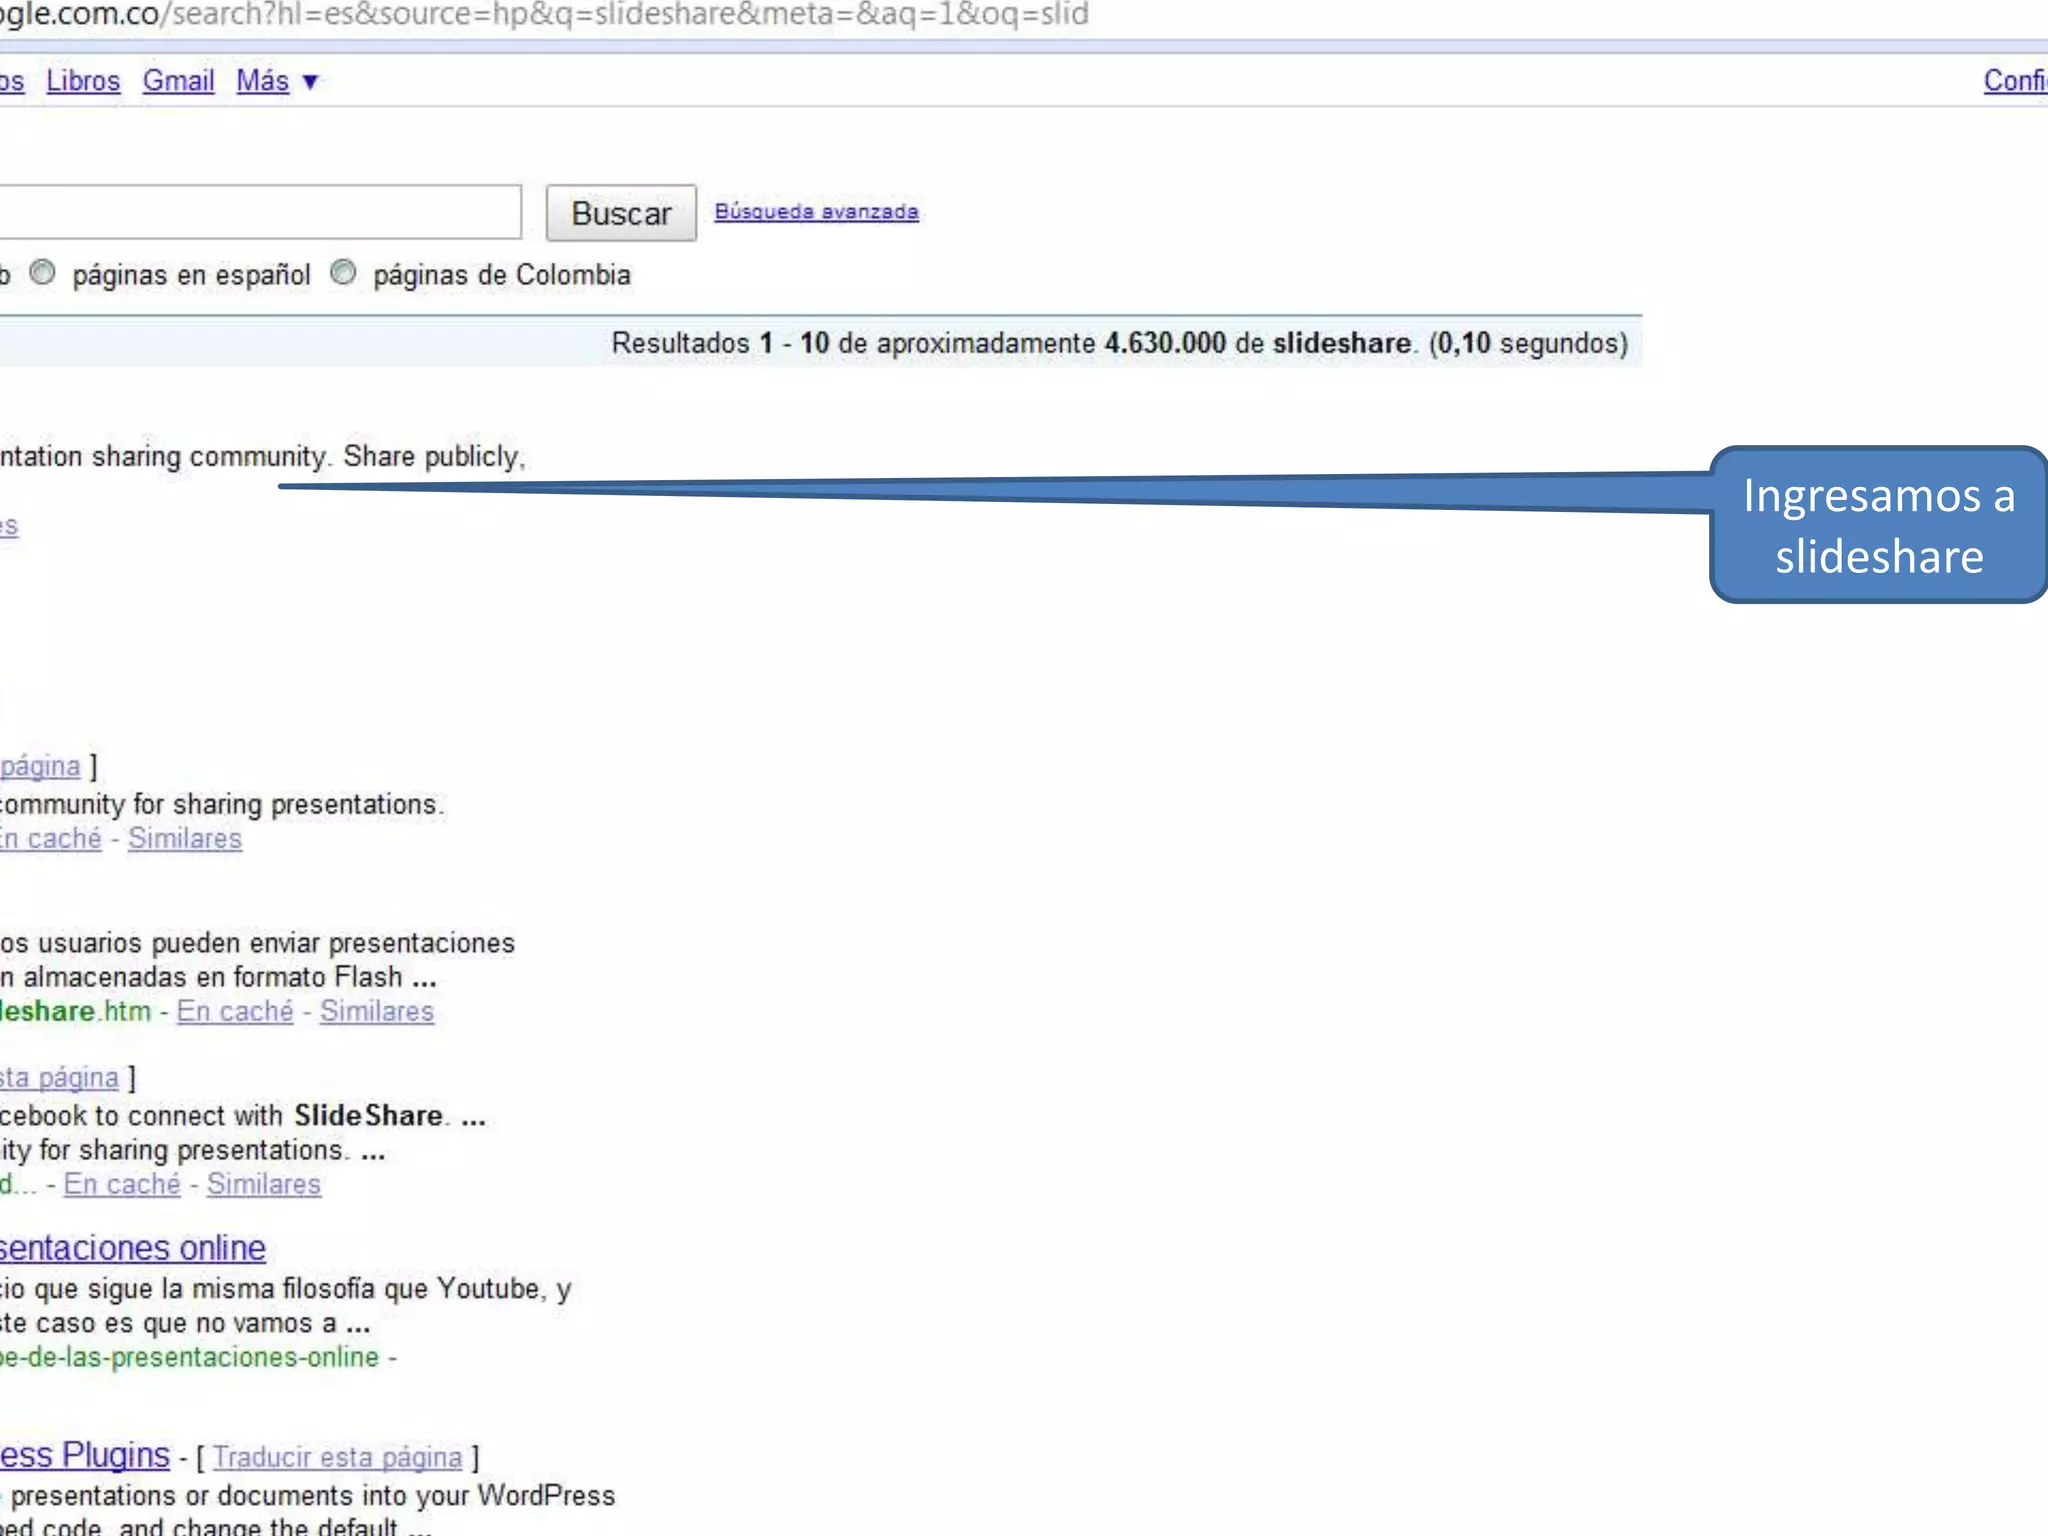This screenshot has height=1536, width=2048.
Task: Open the Búsqueda avanzada link
Action: click(816, 211)
